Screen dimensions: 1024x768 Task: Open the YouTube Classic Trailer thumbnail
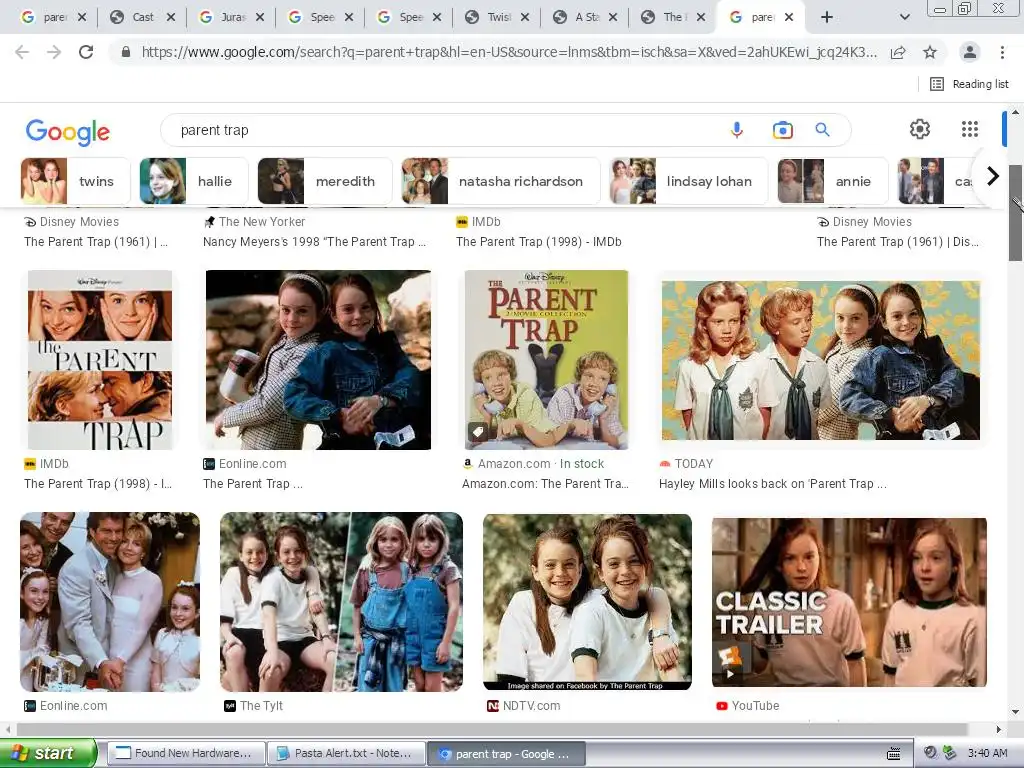[x=849, y=602]
